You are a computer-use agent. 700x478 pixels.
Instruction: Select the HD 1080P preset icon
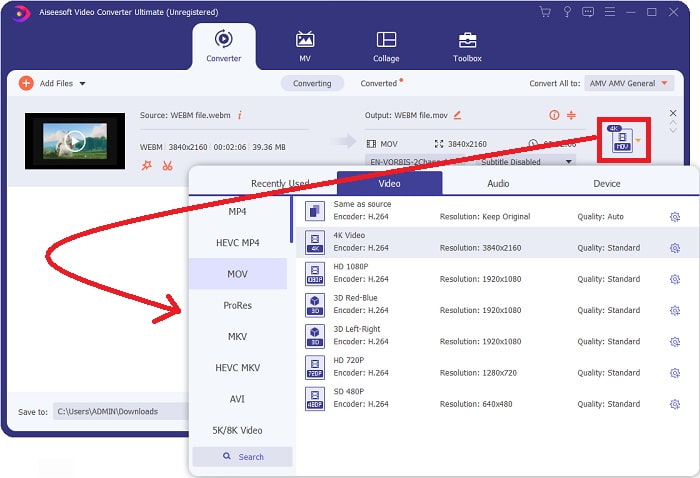point(315,273)
